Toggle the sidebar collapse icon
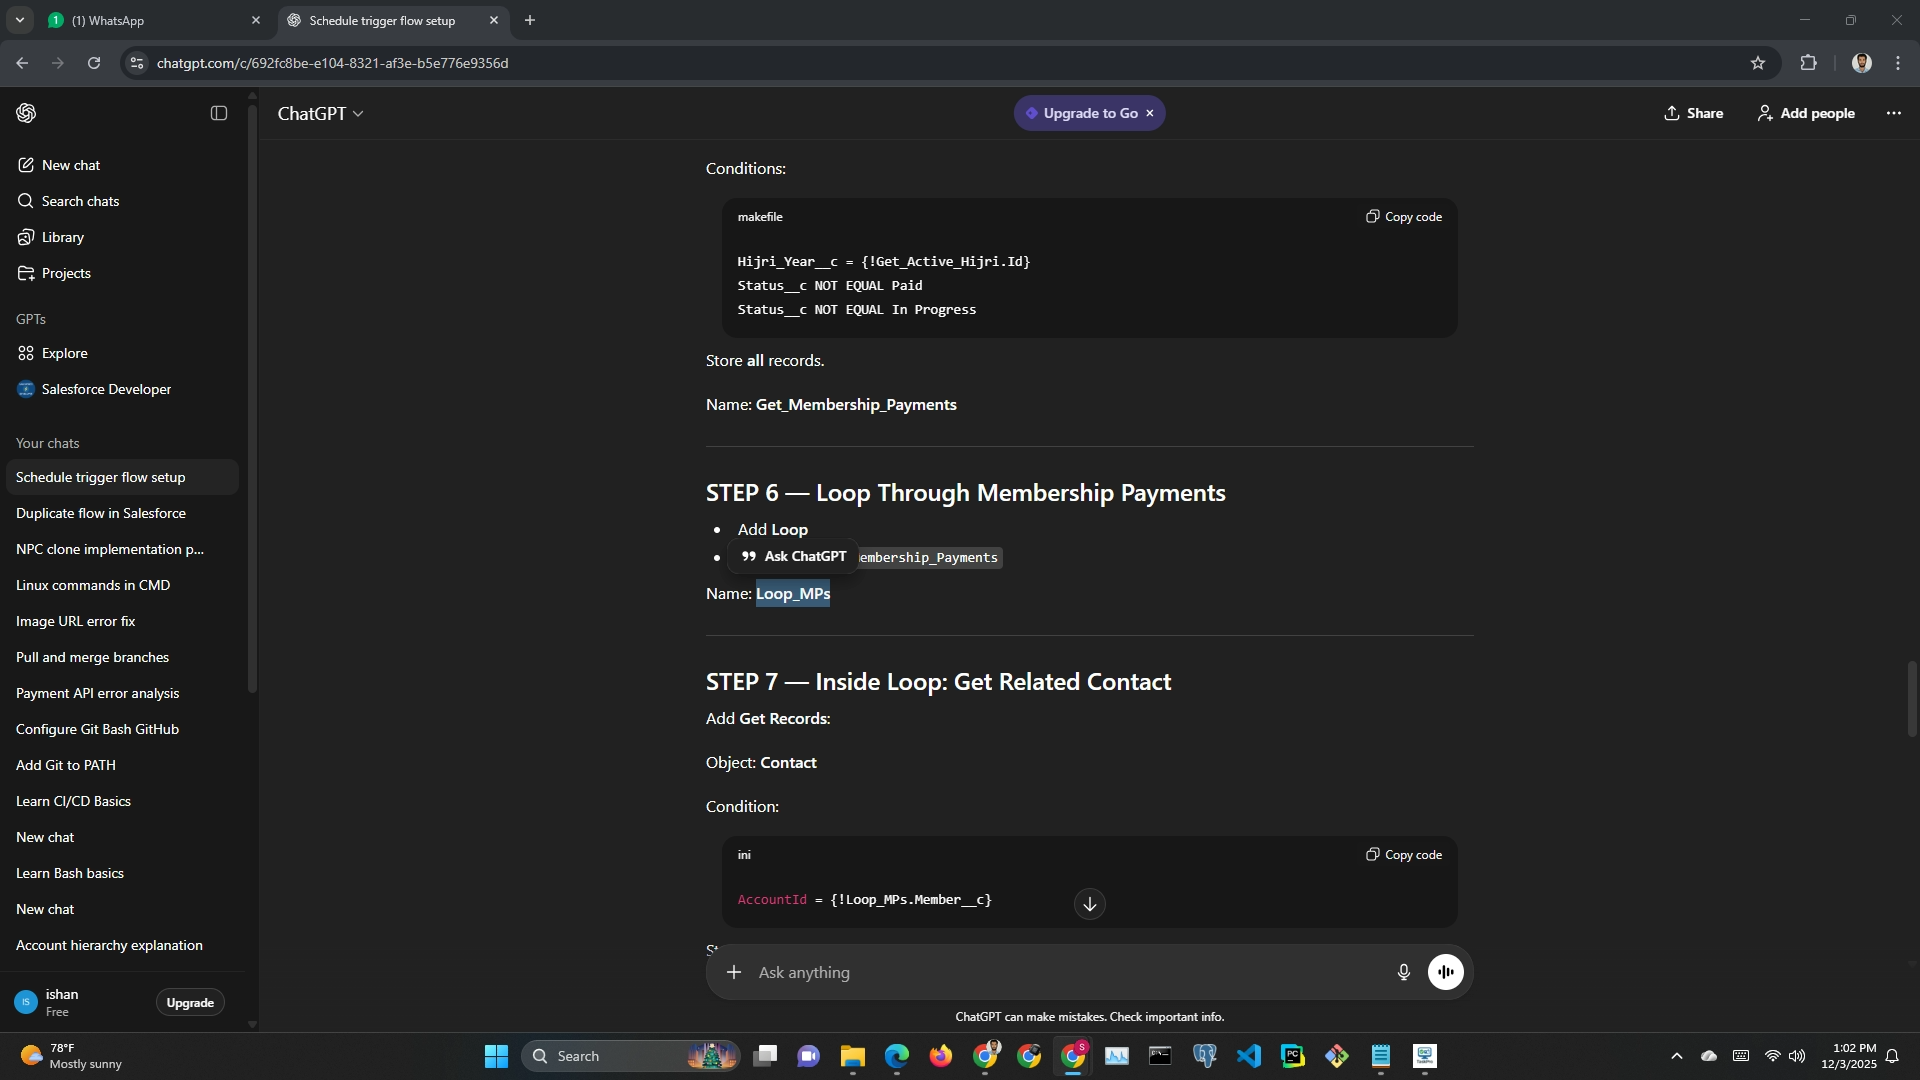The width and height of the screenshot is (1920, 1080). pos(219,113)
